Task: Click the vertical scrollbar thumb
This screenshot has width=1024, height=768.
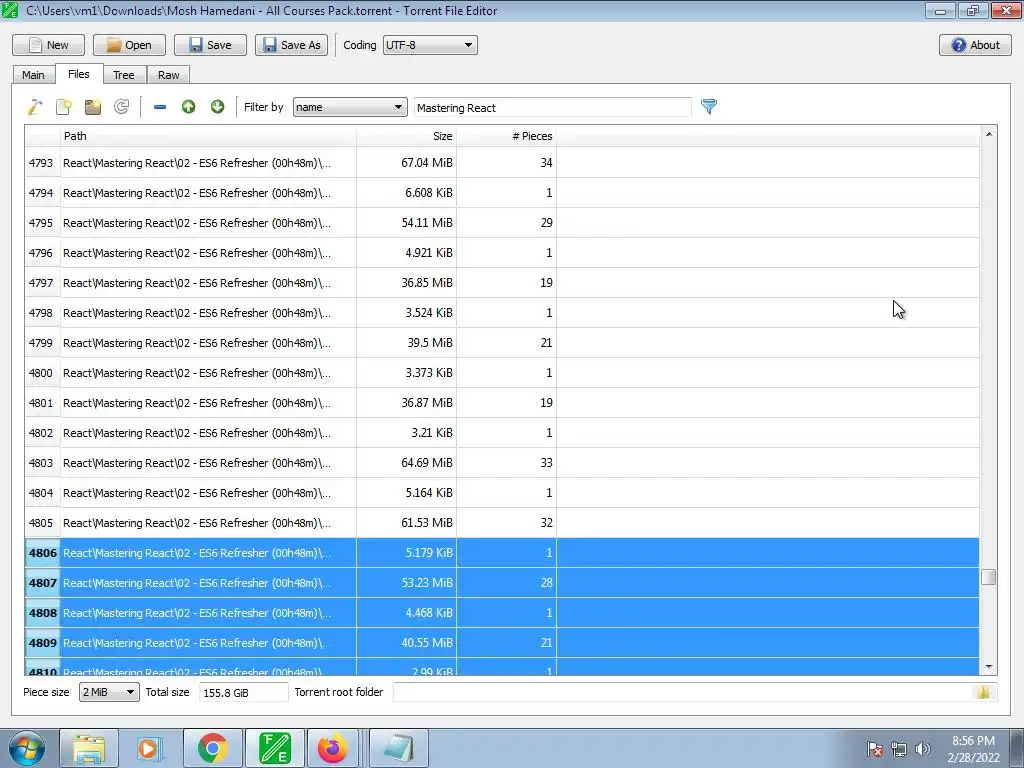Action: click(989, 577)
